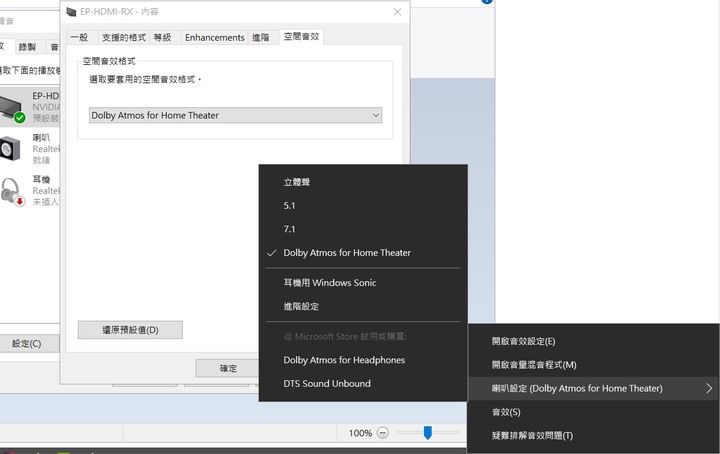This screenshot has height=454, width=720.
Task: Open the spatial sound format dropdown
Action: point(235,115)
